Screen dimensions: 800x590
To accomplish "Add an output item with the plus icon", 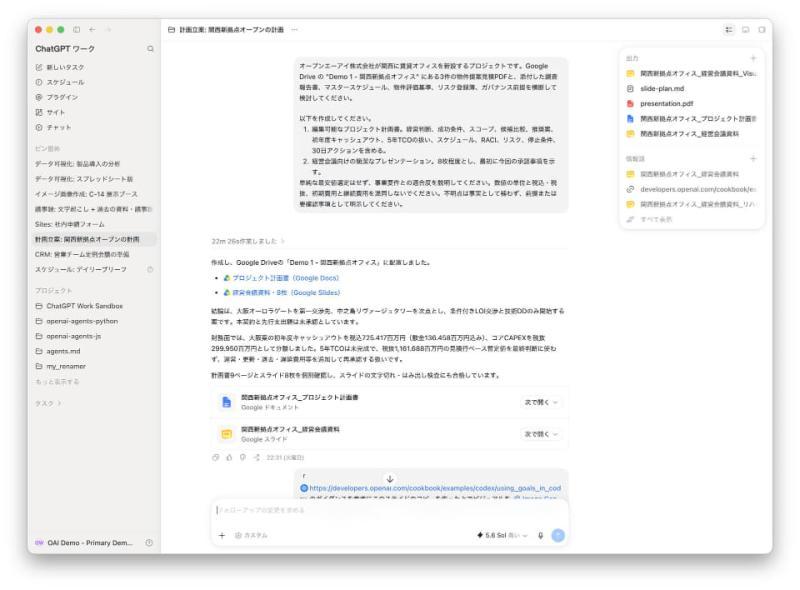I will pyautogui.click(x=753, y=58).
